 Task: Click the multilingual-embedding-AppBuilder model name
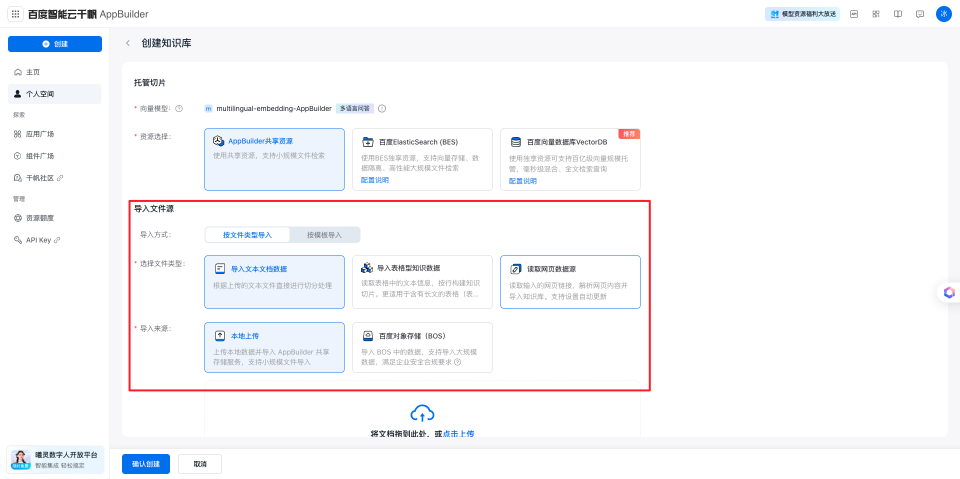(x=274, y=109)
